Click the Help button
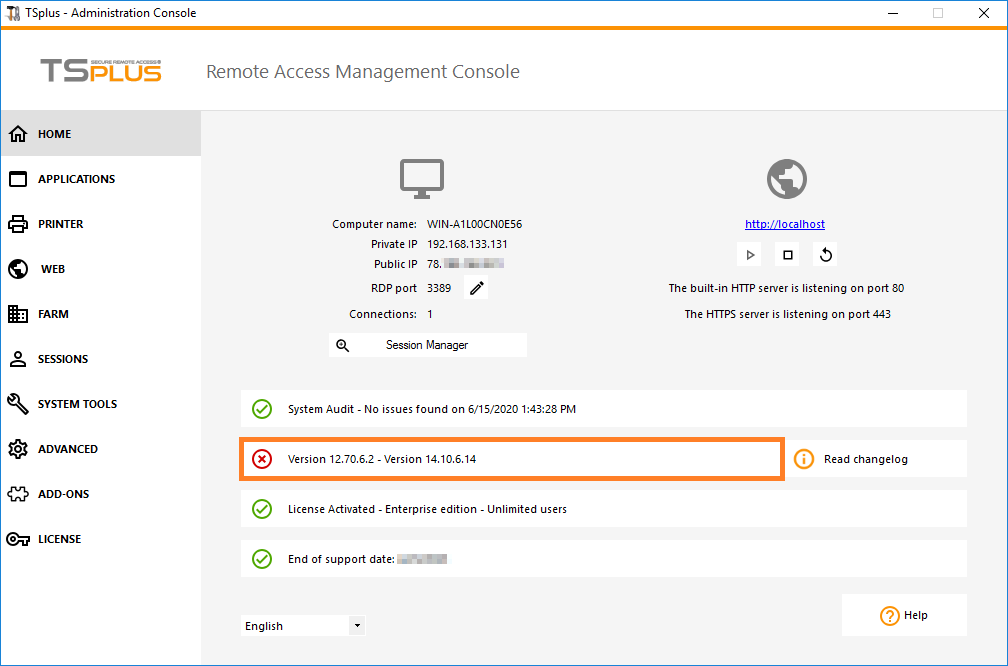The image size is (1008, 666). tap(904, 615)
